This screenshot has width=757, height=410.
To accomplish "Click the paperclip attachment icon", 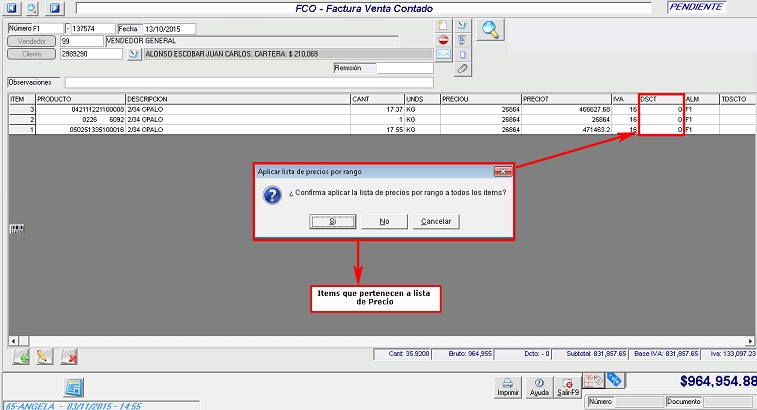I will pyautogui.click(x=462, y=70).
